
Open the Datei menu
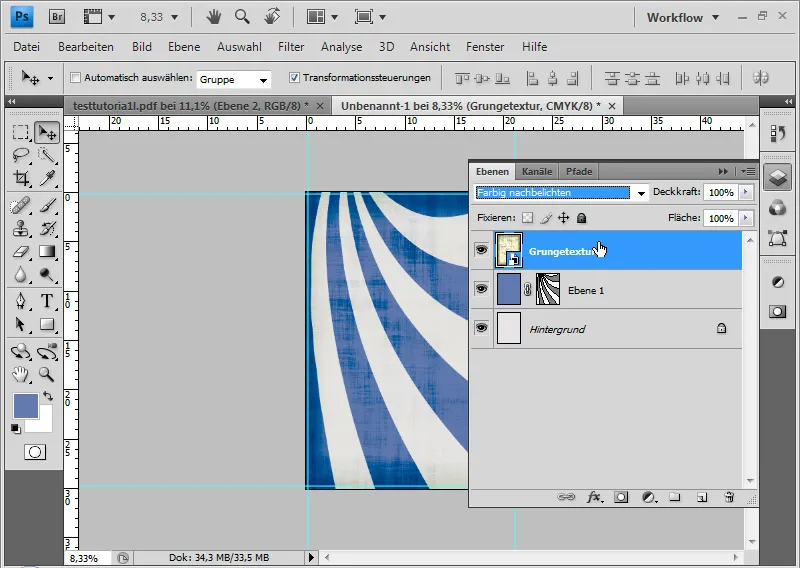point(27,47)
